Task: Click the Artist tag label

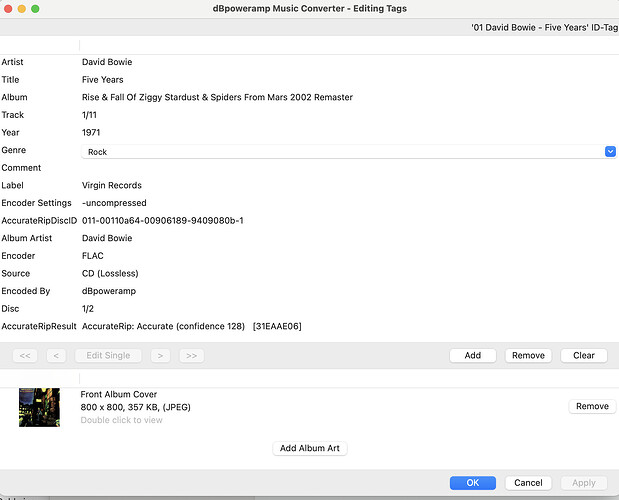Action: tap(12, 62)
